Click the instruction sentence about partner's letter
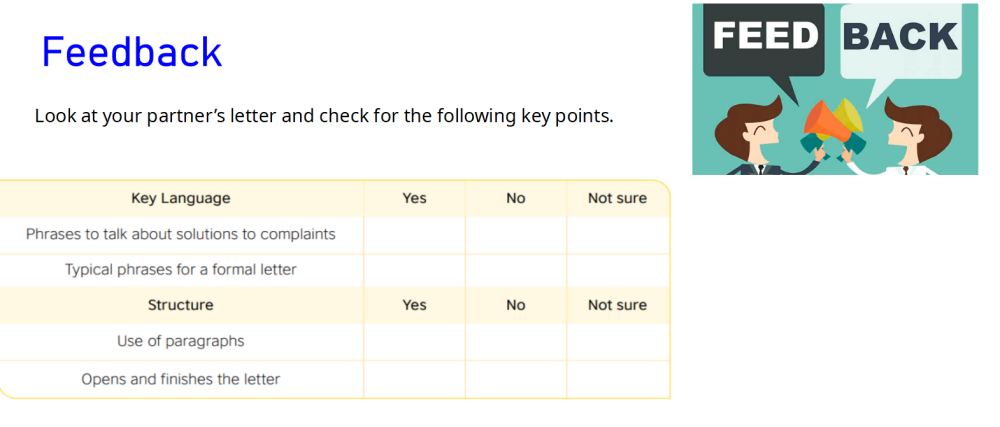The height and width of the screenshot is (427, 1000). click(x=324, y=117)
